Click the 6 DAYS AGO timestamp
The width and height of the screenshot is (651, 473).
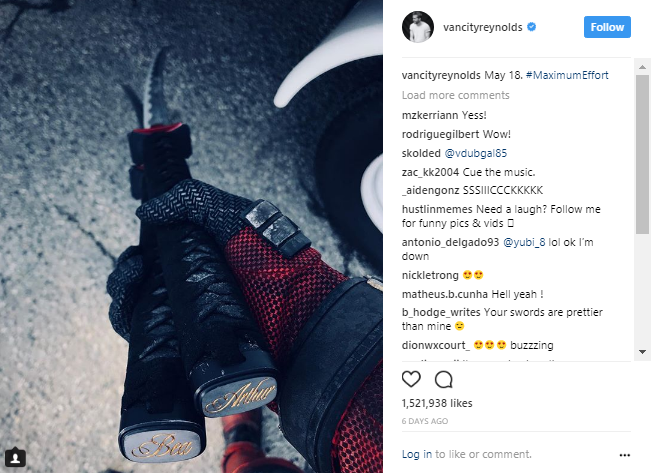[425, 421]
